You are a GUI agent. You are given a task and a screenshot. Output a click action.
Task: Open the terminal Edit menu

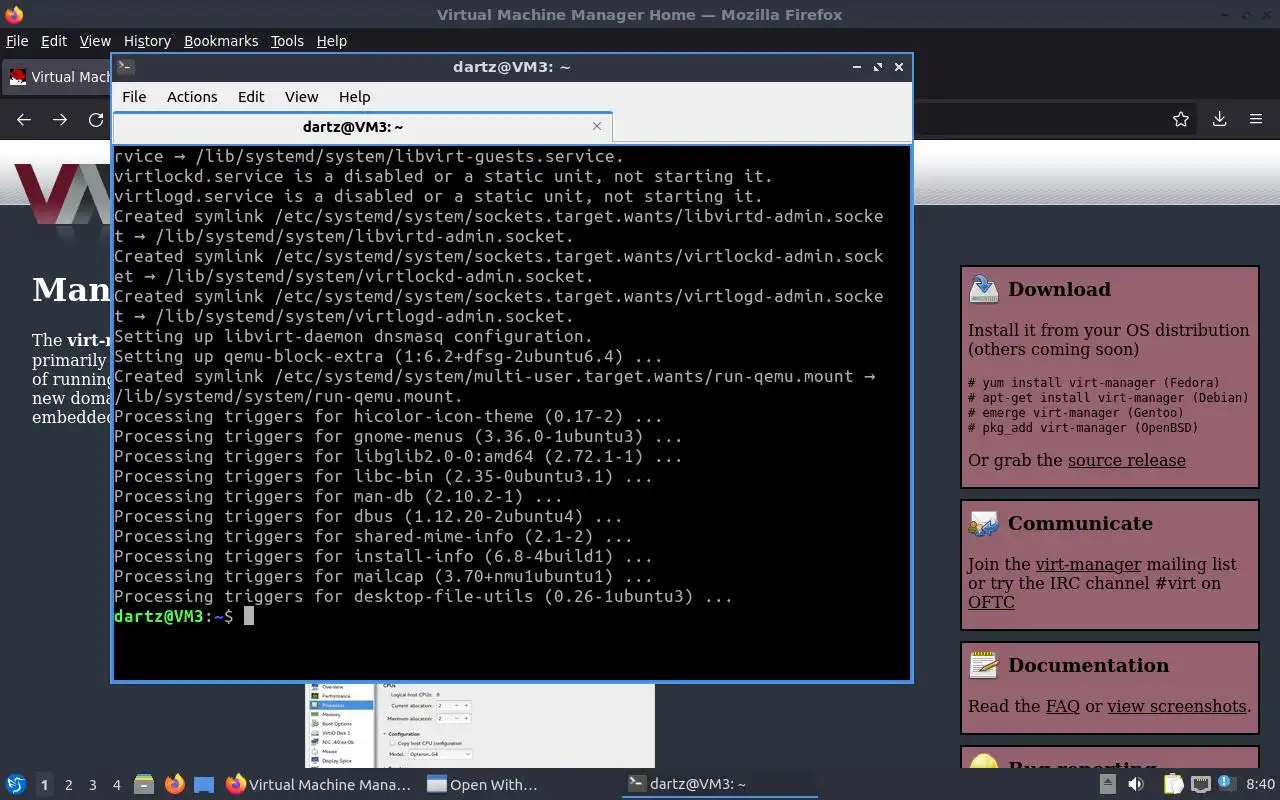(251, 97)
